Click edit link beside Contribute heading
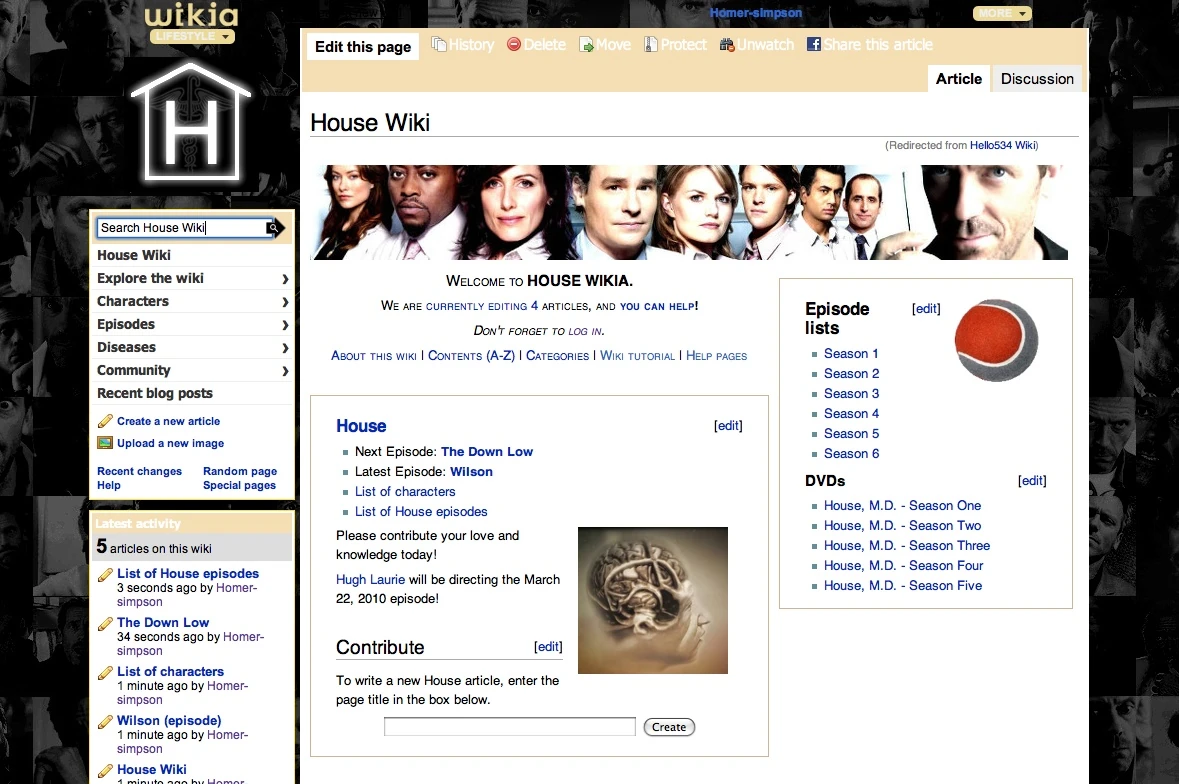Viewport: 1179px width, 784px height. 548,646
